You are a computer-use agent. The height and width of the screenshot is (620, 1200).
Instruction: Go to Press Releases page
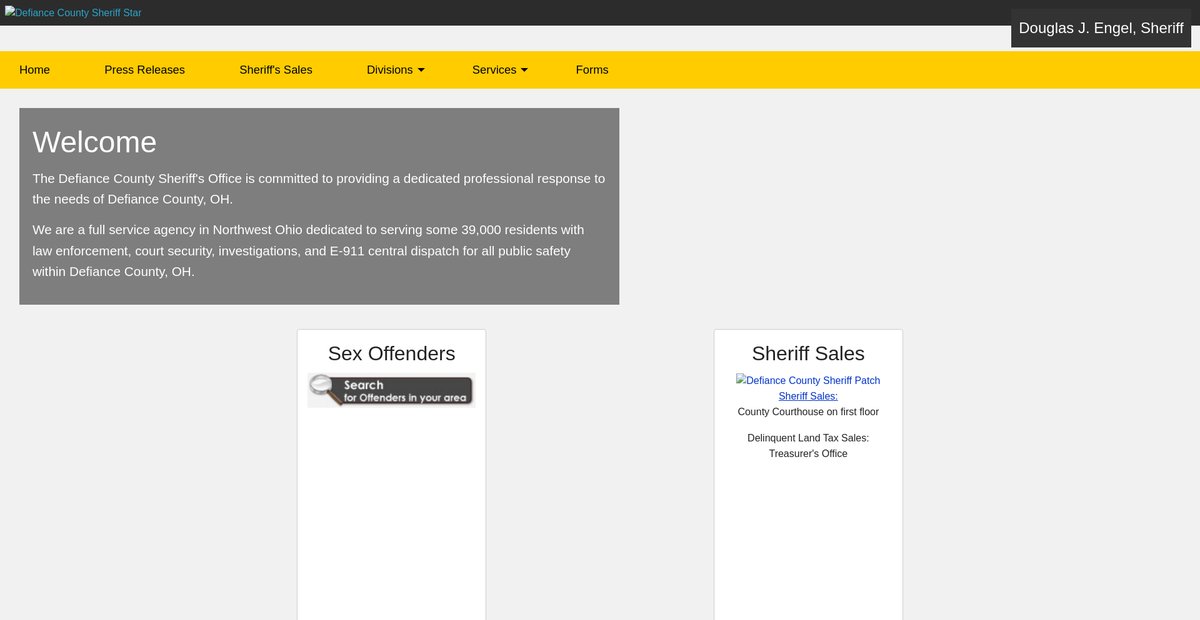145,70
